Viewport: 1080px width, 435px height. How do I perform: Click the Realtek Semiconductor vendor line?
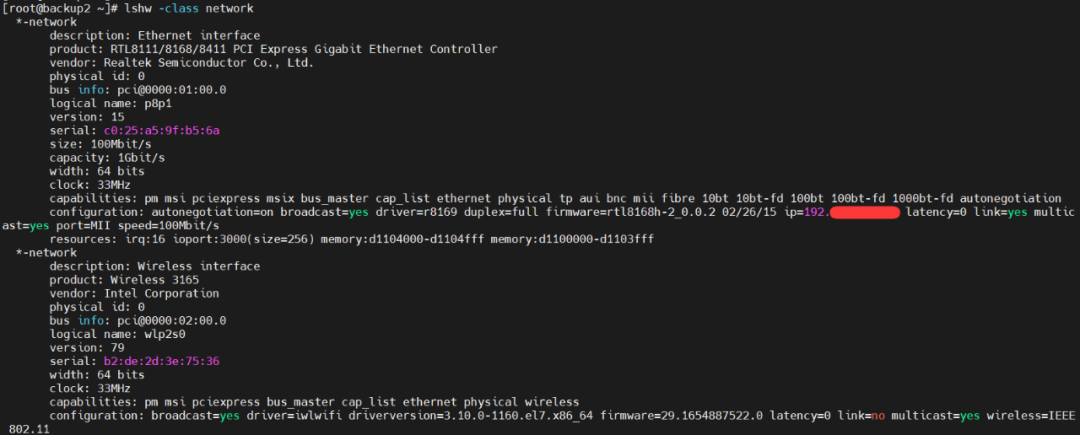click(182, 63)
